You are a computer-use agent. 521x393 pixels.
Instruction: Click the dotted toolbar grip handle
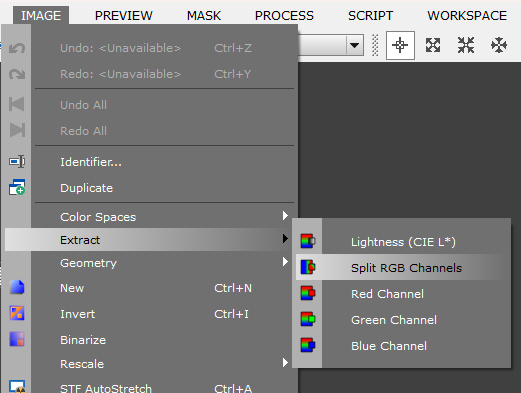[x=375, y=45]
